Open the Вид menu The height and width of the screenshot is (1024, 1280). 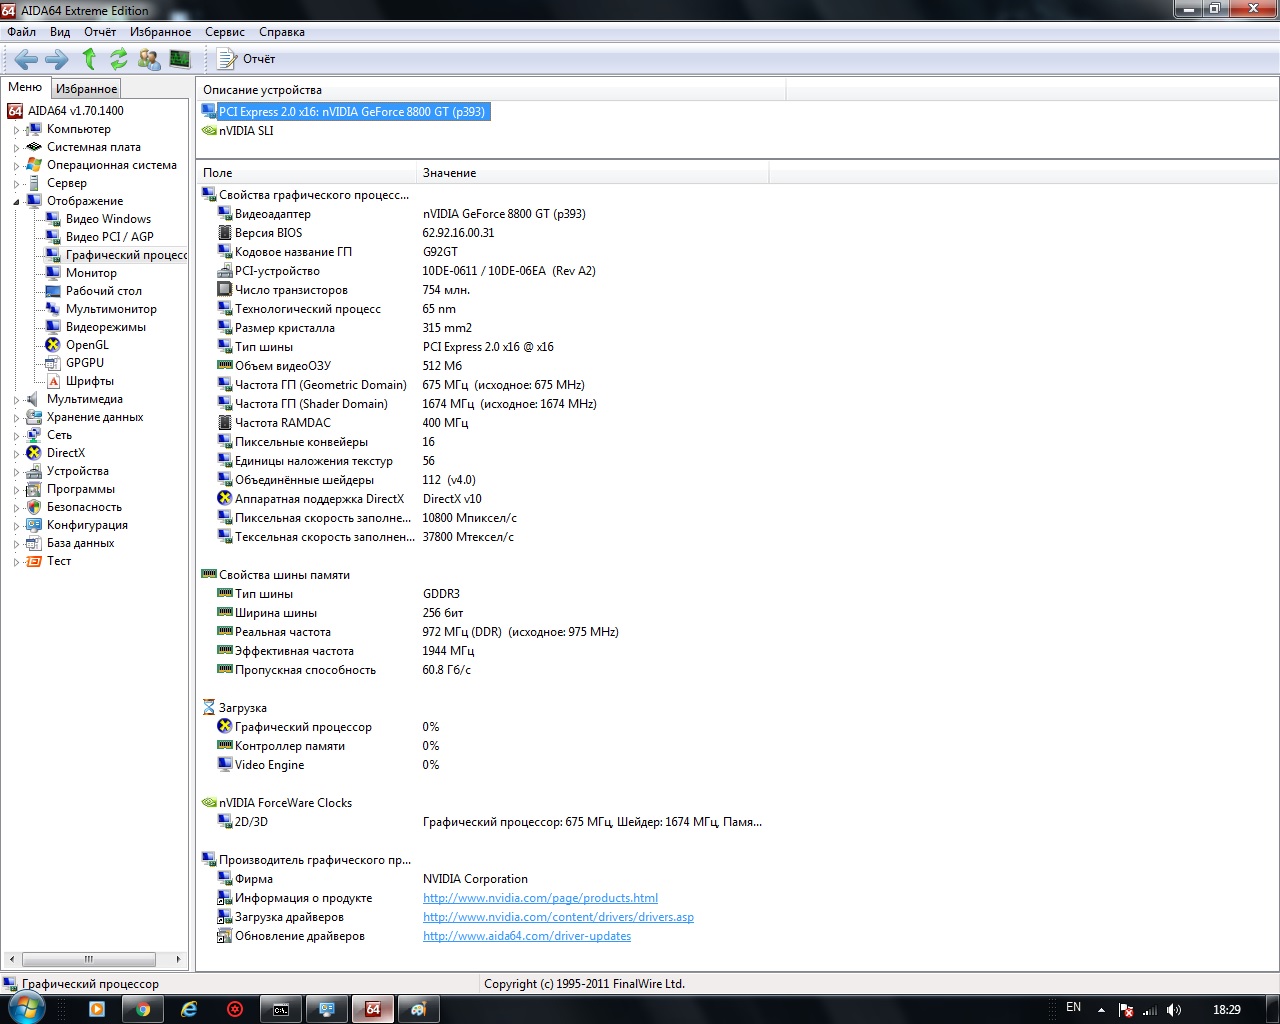click(x=60, y=32)
